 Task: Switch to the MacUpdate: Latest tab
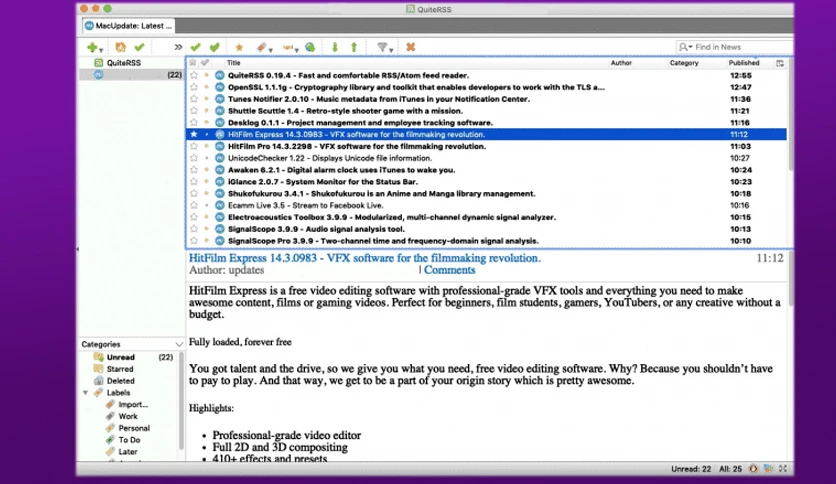[x=128, y=26]
